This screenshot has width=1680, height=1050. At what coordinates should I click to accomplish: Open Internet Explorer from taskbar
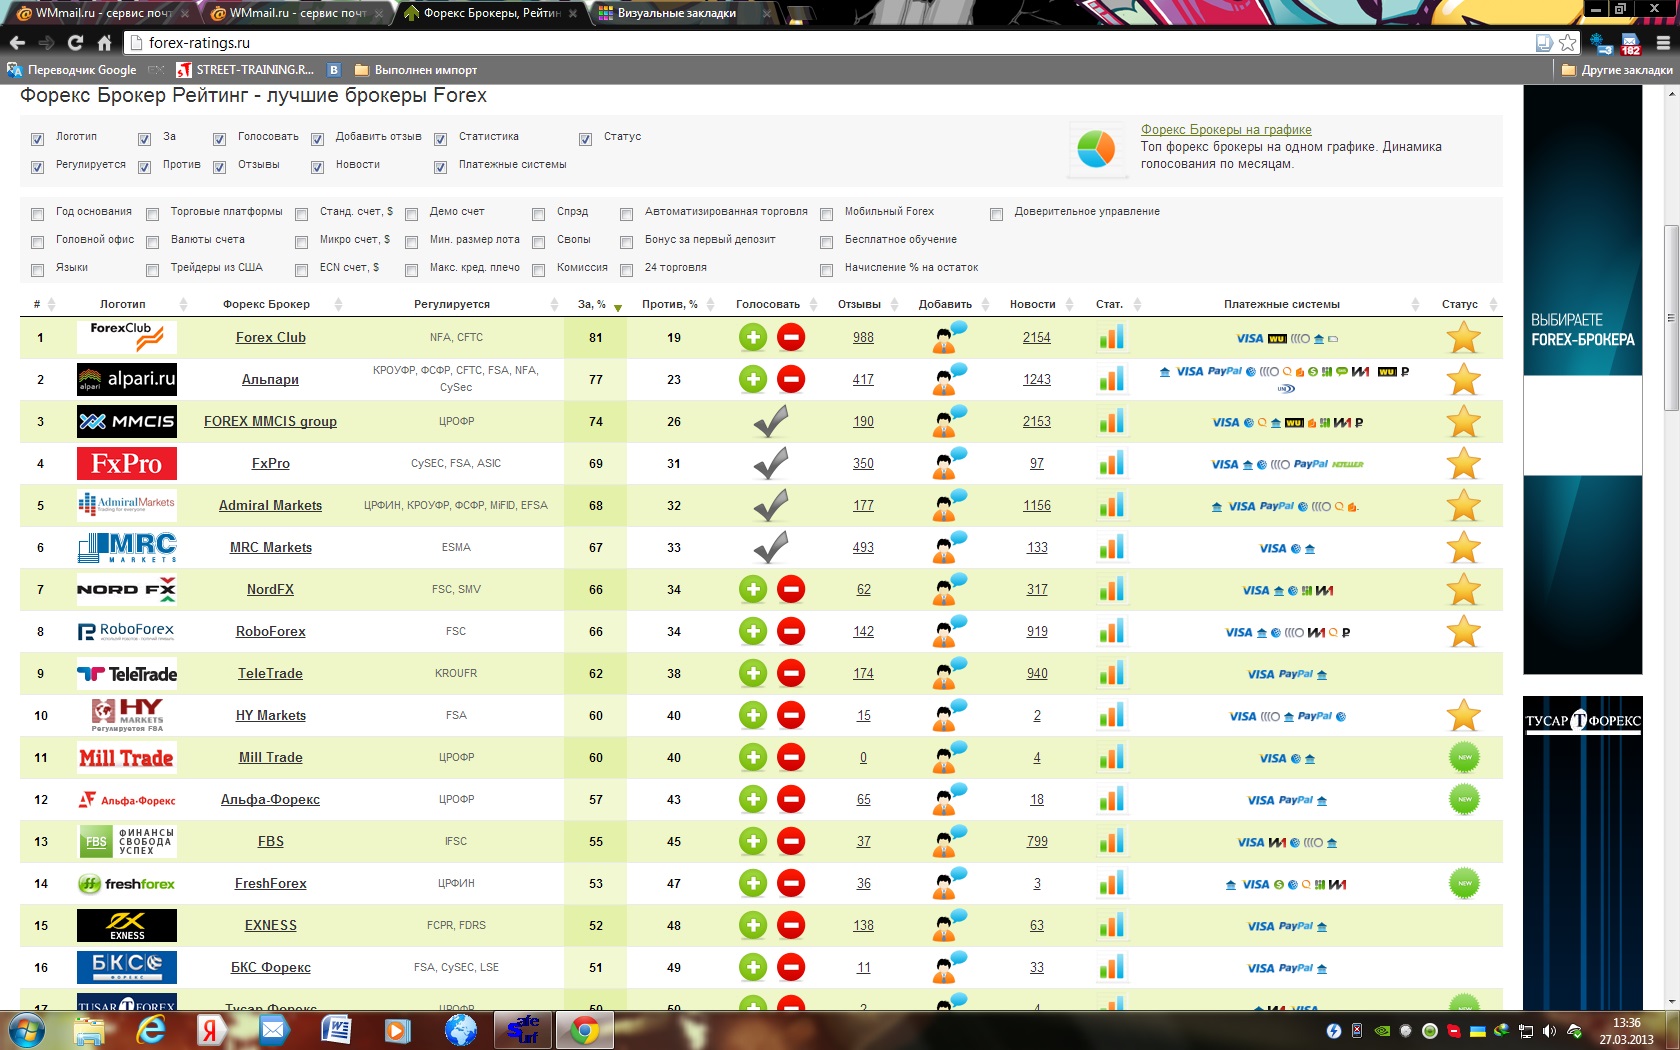(150, 1030)
